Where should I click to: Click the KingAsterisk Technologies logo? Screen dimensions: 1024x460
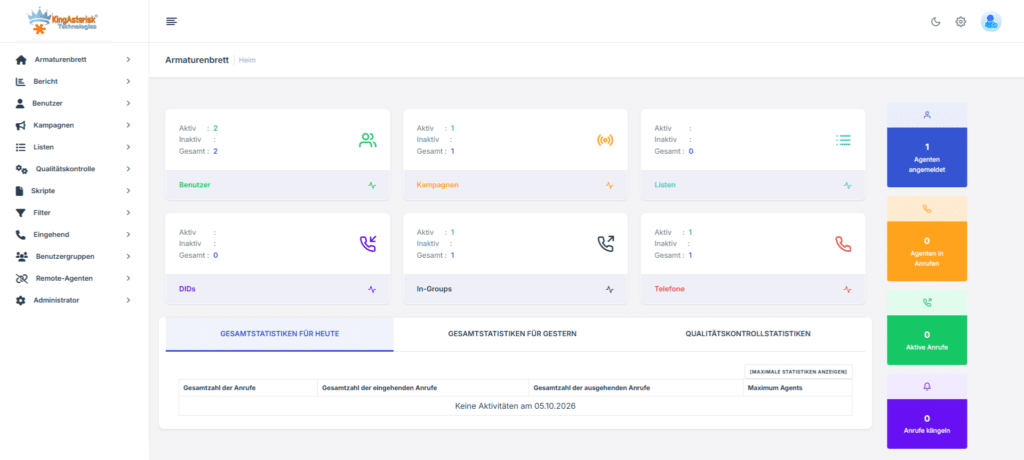click(x=63, y=21)
